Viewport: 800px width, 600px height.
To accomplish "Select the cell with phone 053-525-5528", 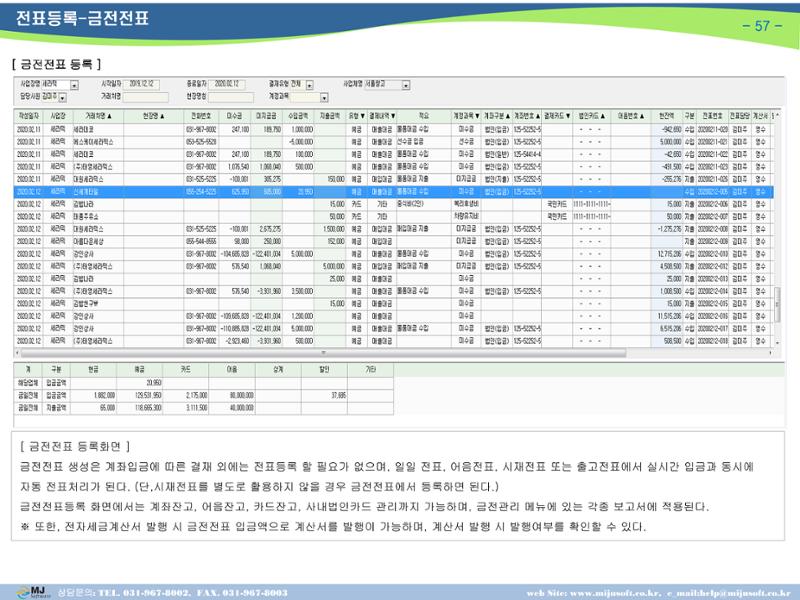I will 201,142.
